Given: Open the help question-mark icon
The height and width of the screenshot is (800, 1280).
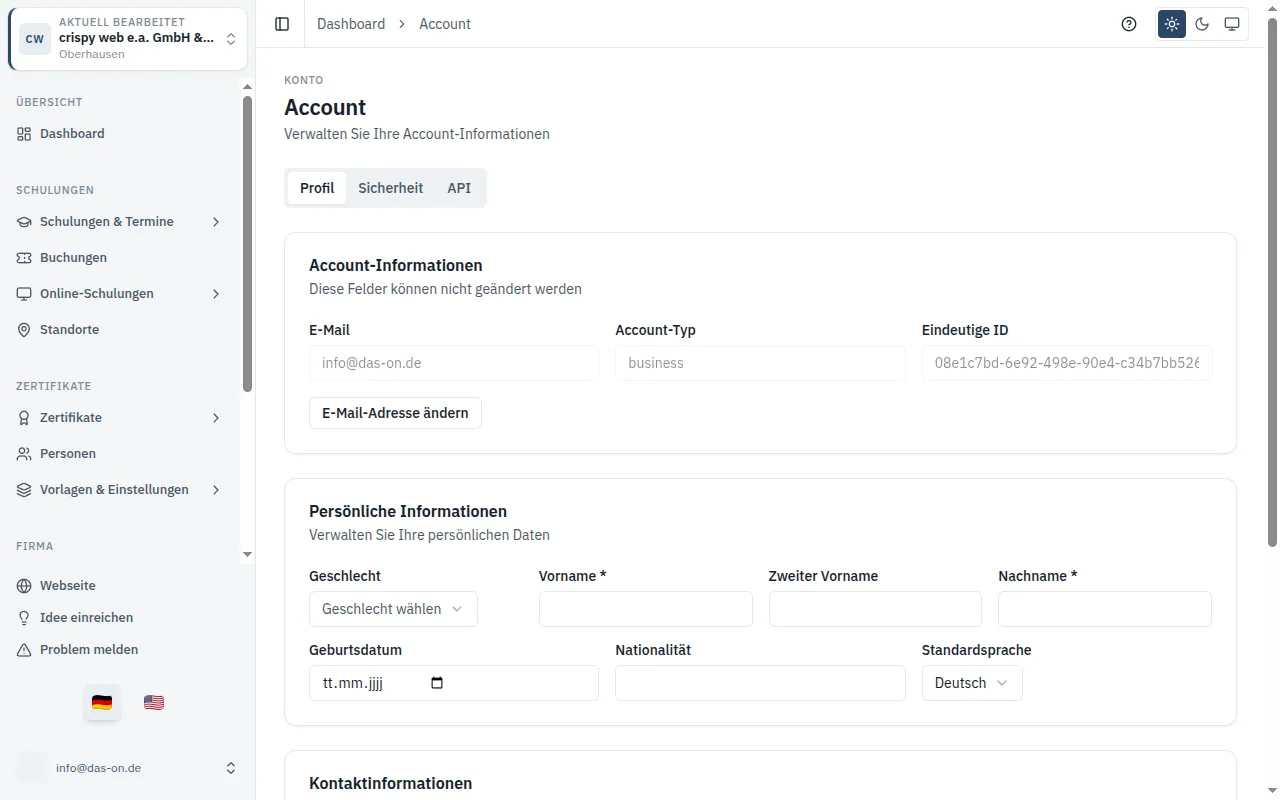Looking at the screenshot, I should click(1129, 24).
